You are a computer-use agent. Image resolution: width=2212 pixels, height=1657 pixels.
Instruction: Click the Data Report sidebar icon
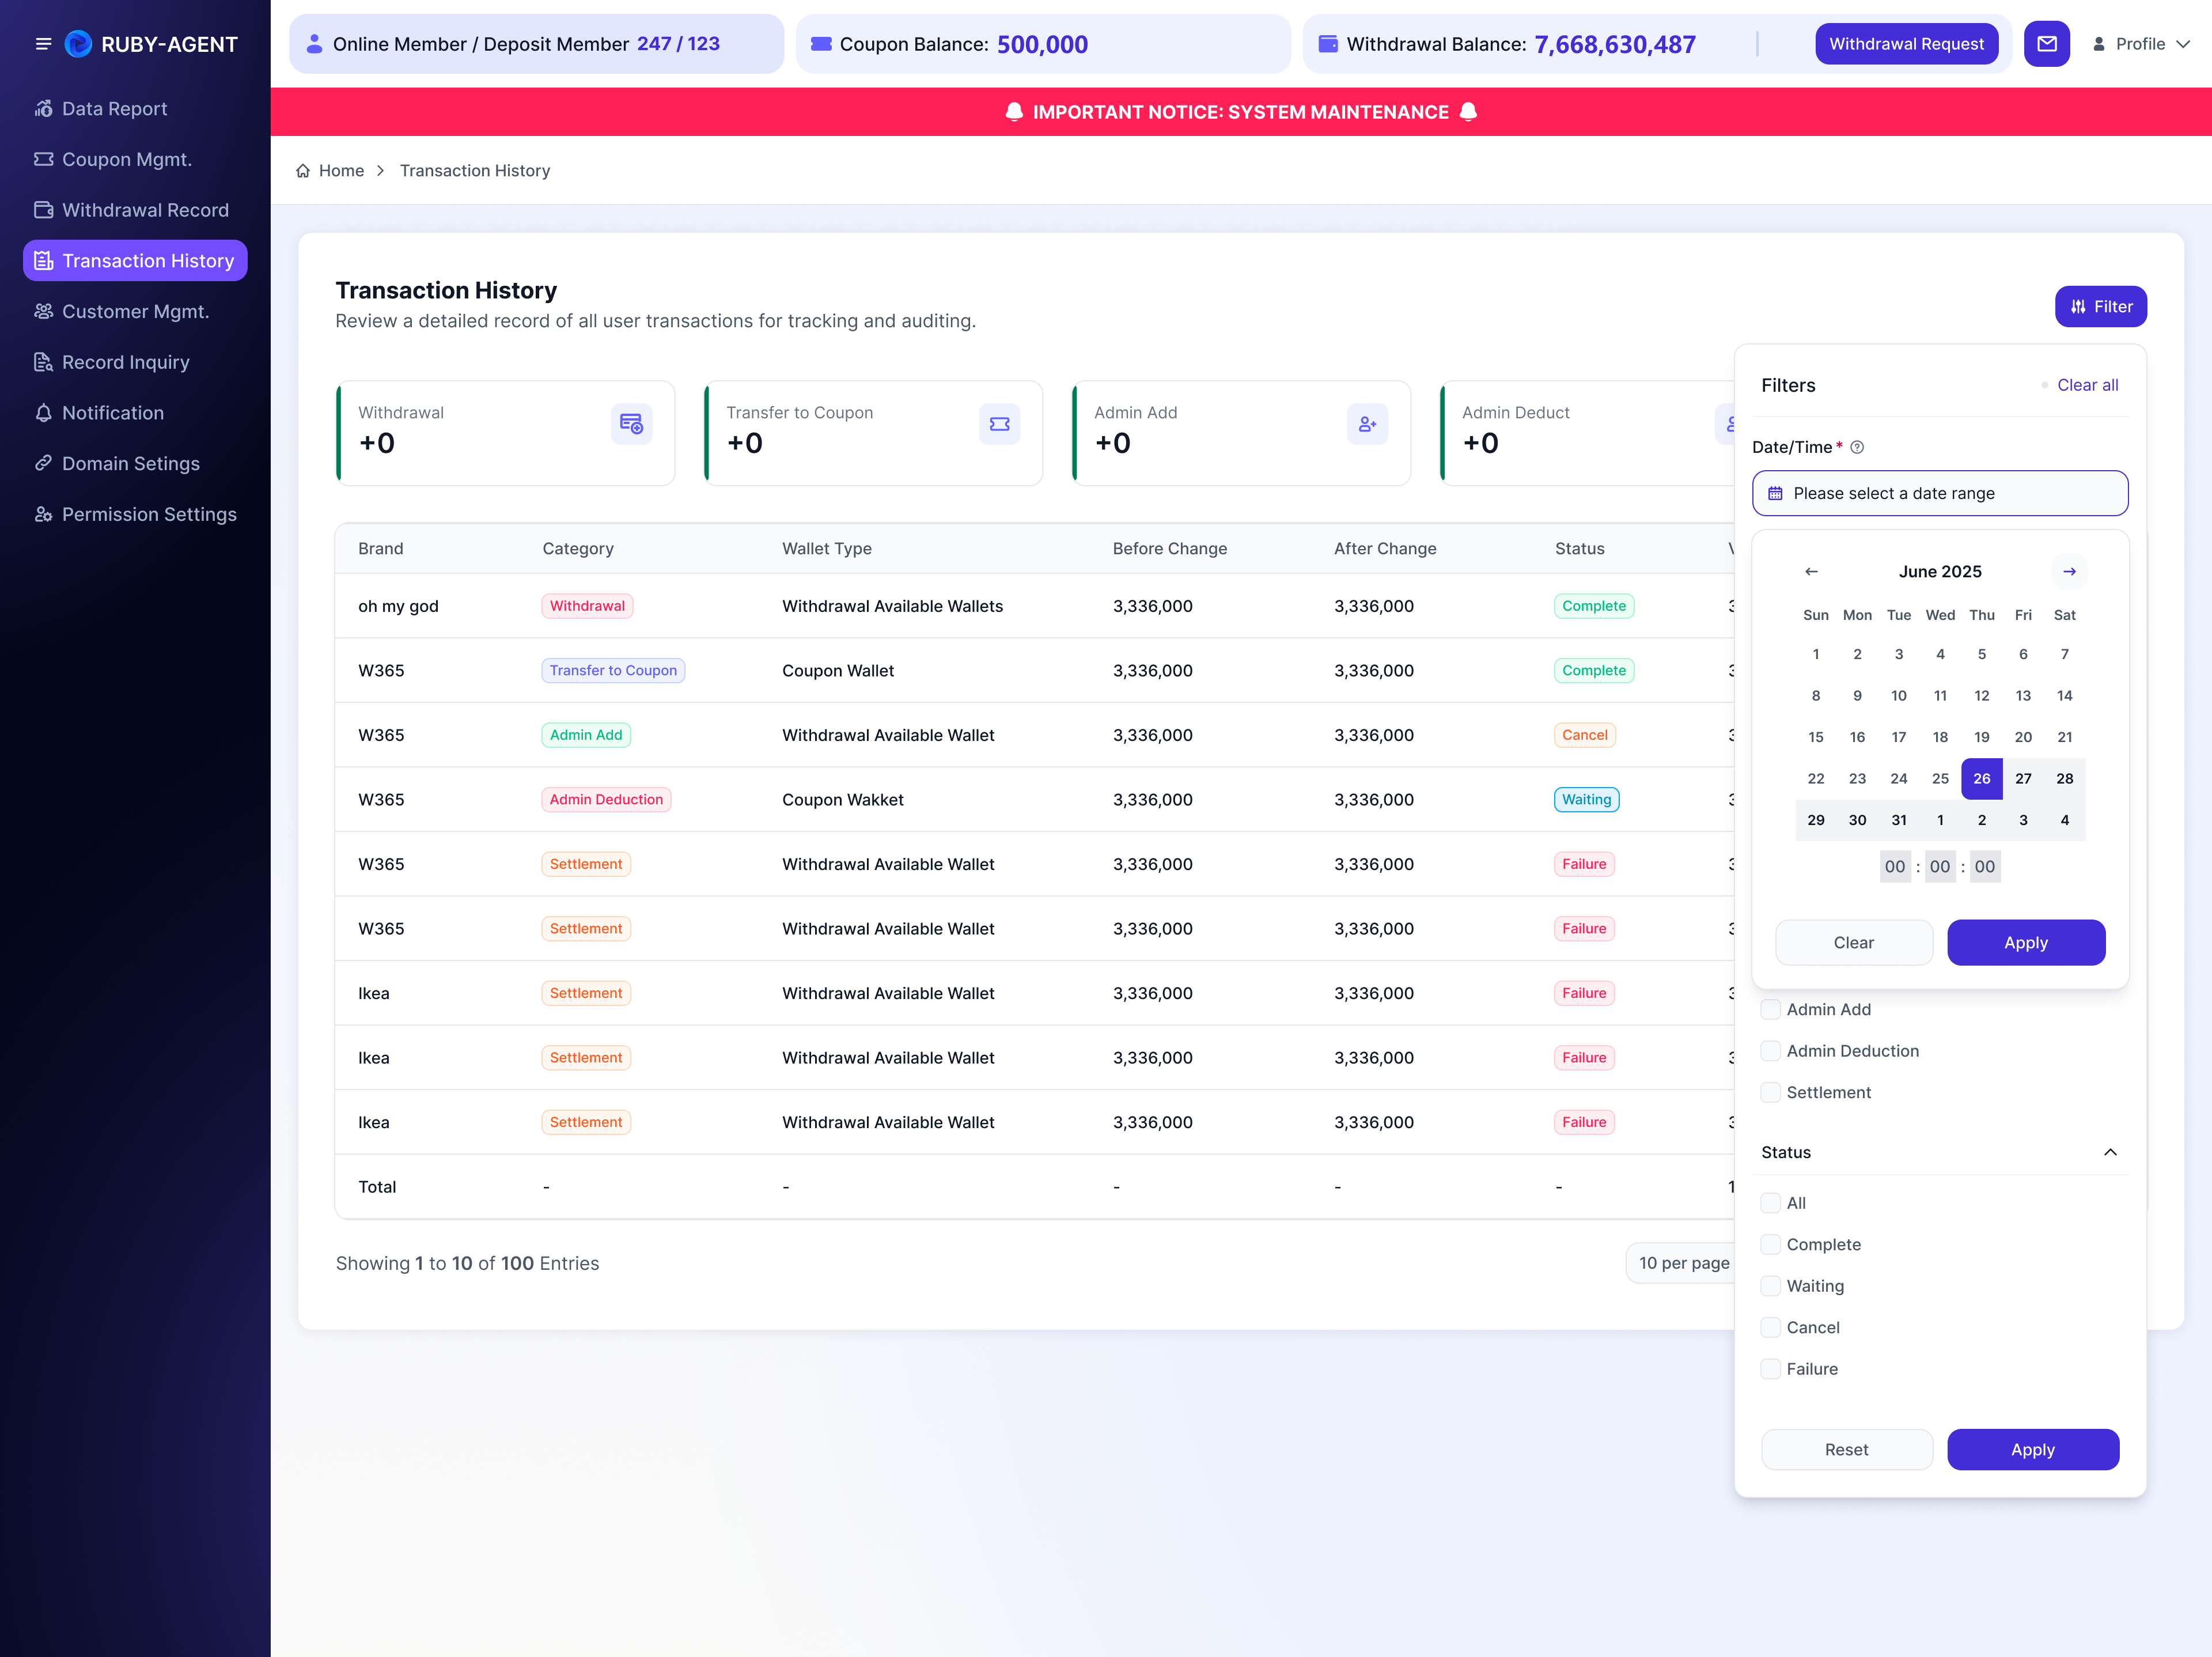click(x=43, y=109)
